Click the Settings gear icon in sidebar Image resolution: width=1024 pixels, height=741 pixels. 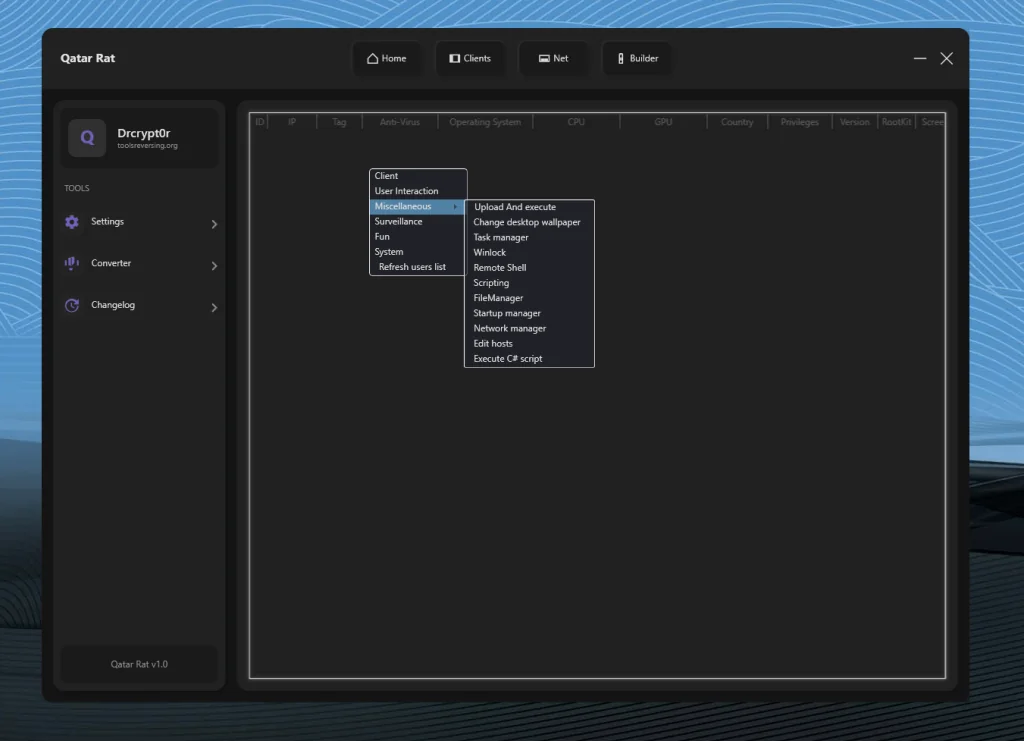pos(72,222)
